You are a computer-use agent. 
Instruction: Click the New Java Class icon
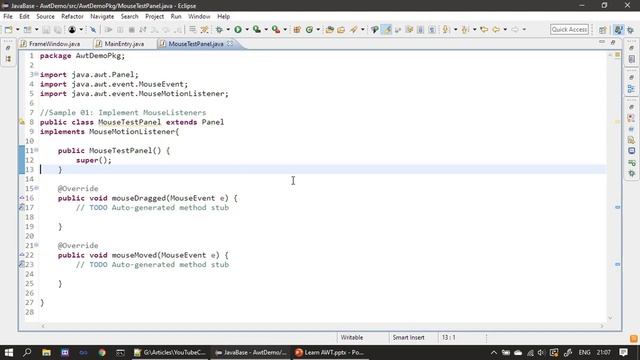(309, 29)
